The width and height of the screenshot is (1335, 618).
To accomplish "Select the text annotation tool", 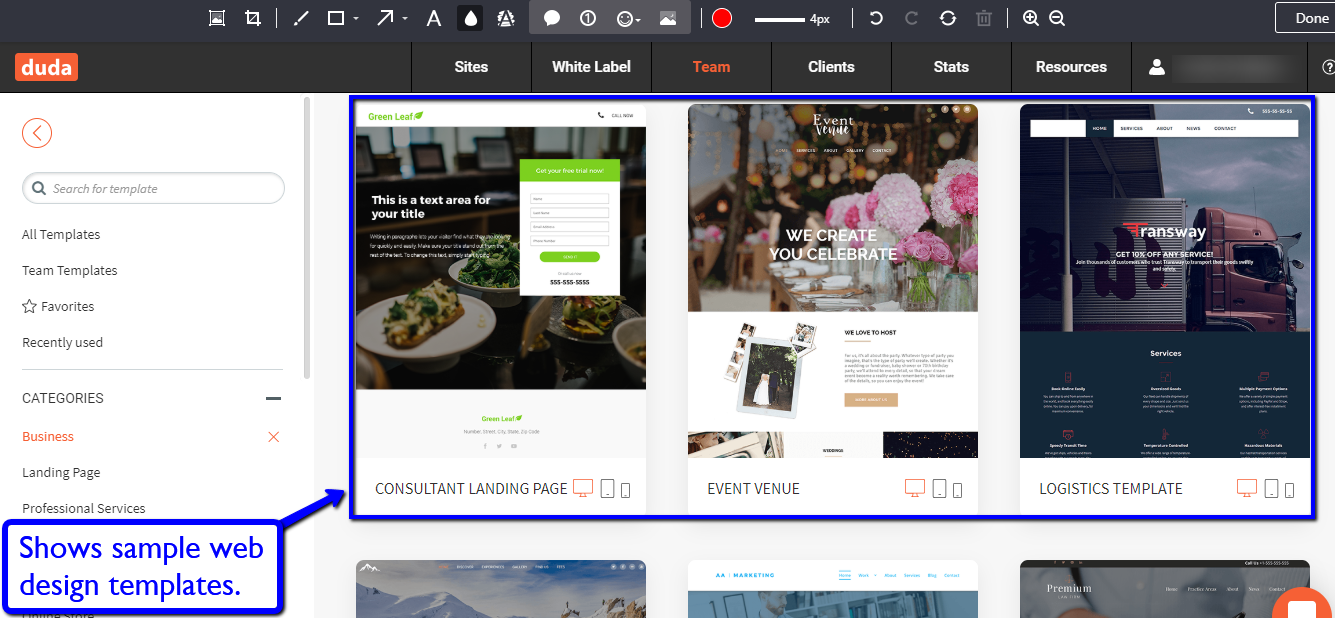I will pos(434,18).
